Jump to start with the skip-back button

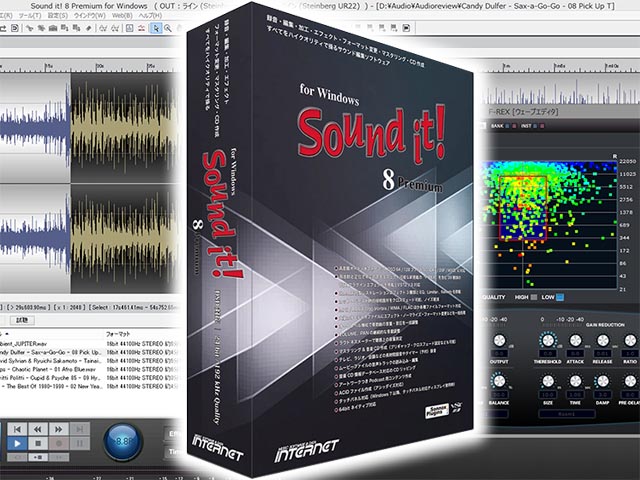[17, 429]
